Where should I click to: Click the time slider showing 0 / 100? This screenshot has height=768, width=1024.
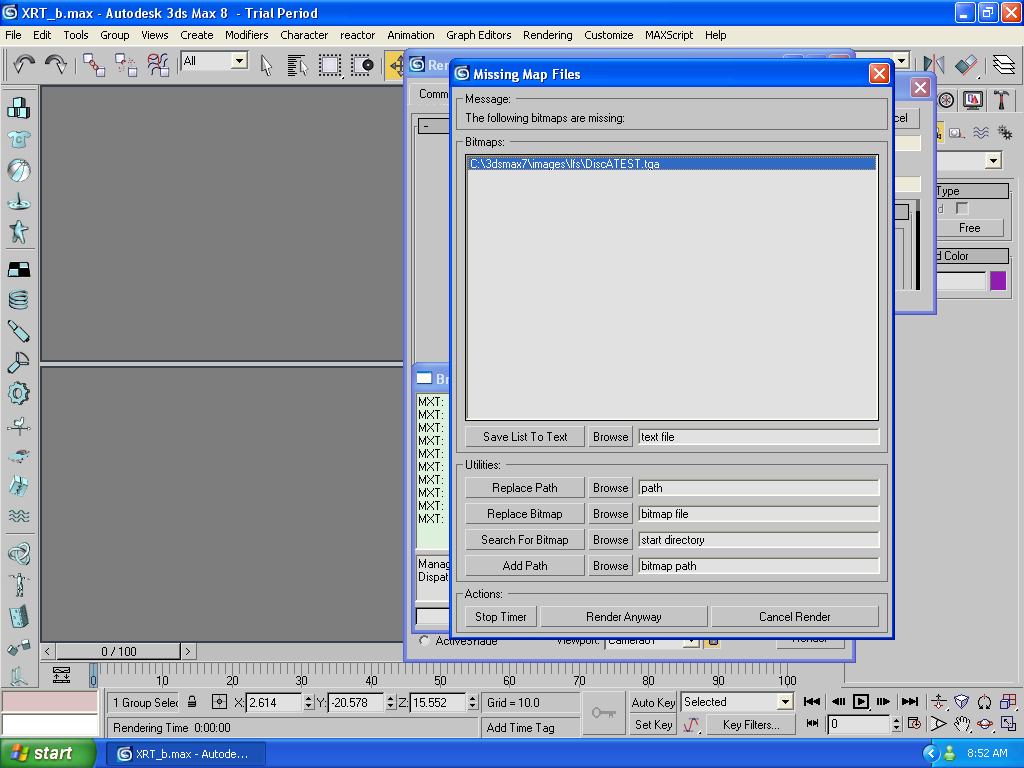tap(118, 651)
